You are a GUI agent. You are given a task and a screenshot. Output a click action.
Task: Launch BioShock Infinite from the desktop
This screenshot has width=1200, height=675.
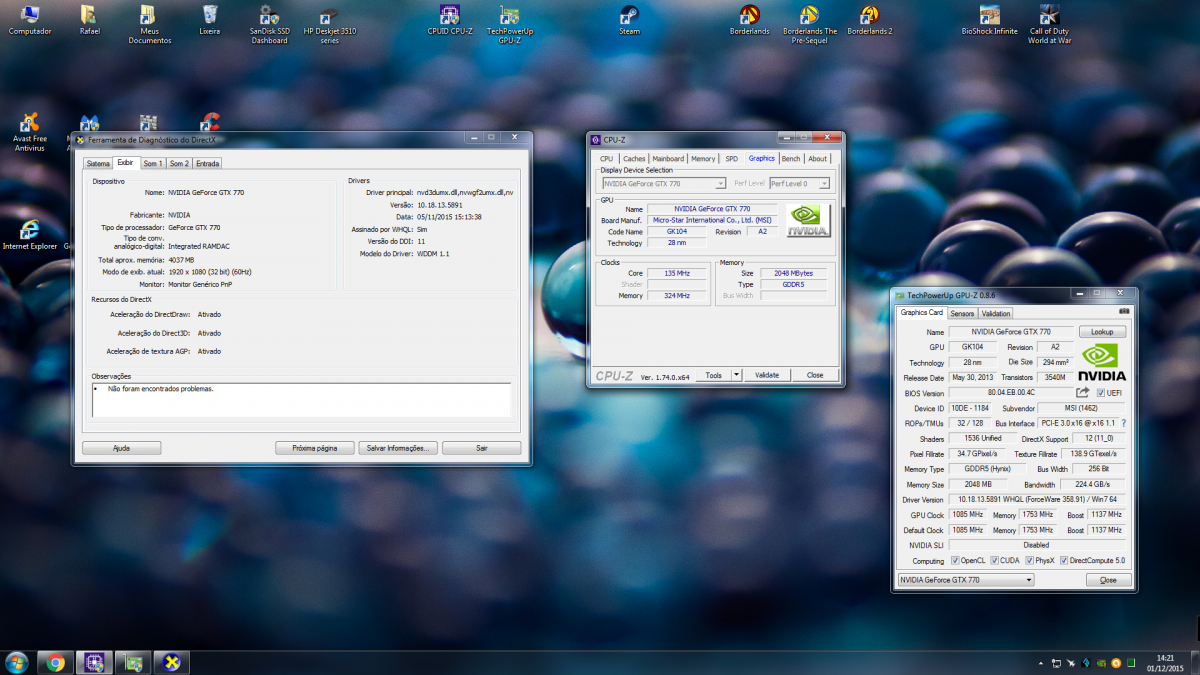click(x=990, y=20)
